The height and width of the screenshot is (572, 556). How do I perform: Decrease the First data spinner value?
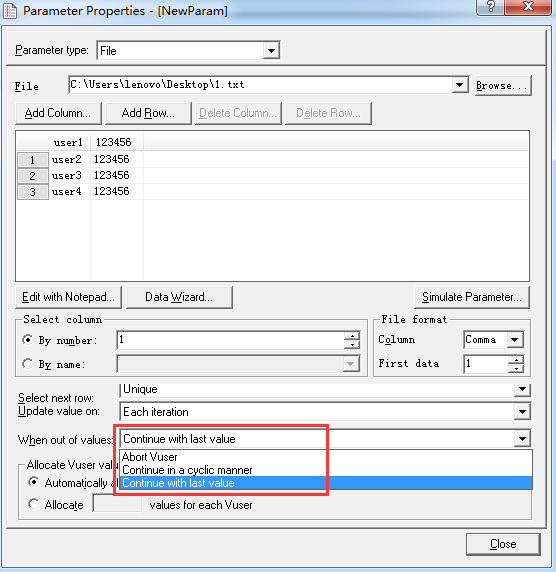tap(516, 368)
